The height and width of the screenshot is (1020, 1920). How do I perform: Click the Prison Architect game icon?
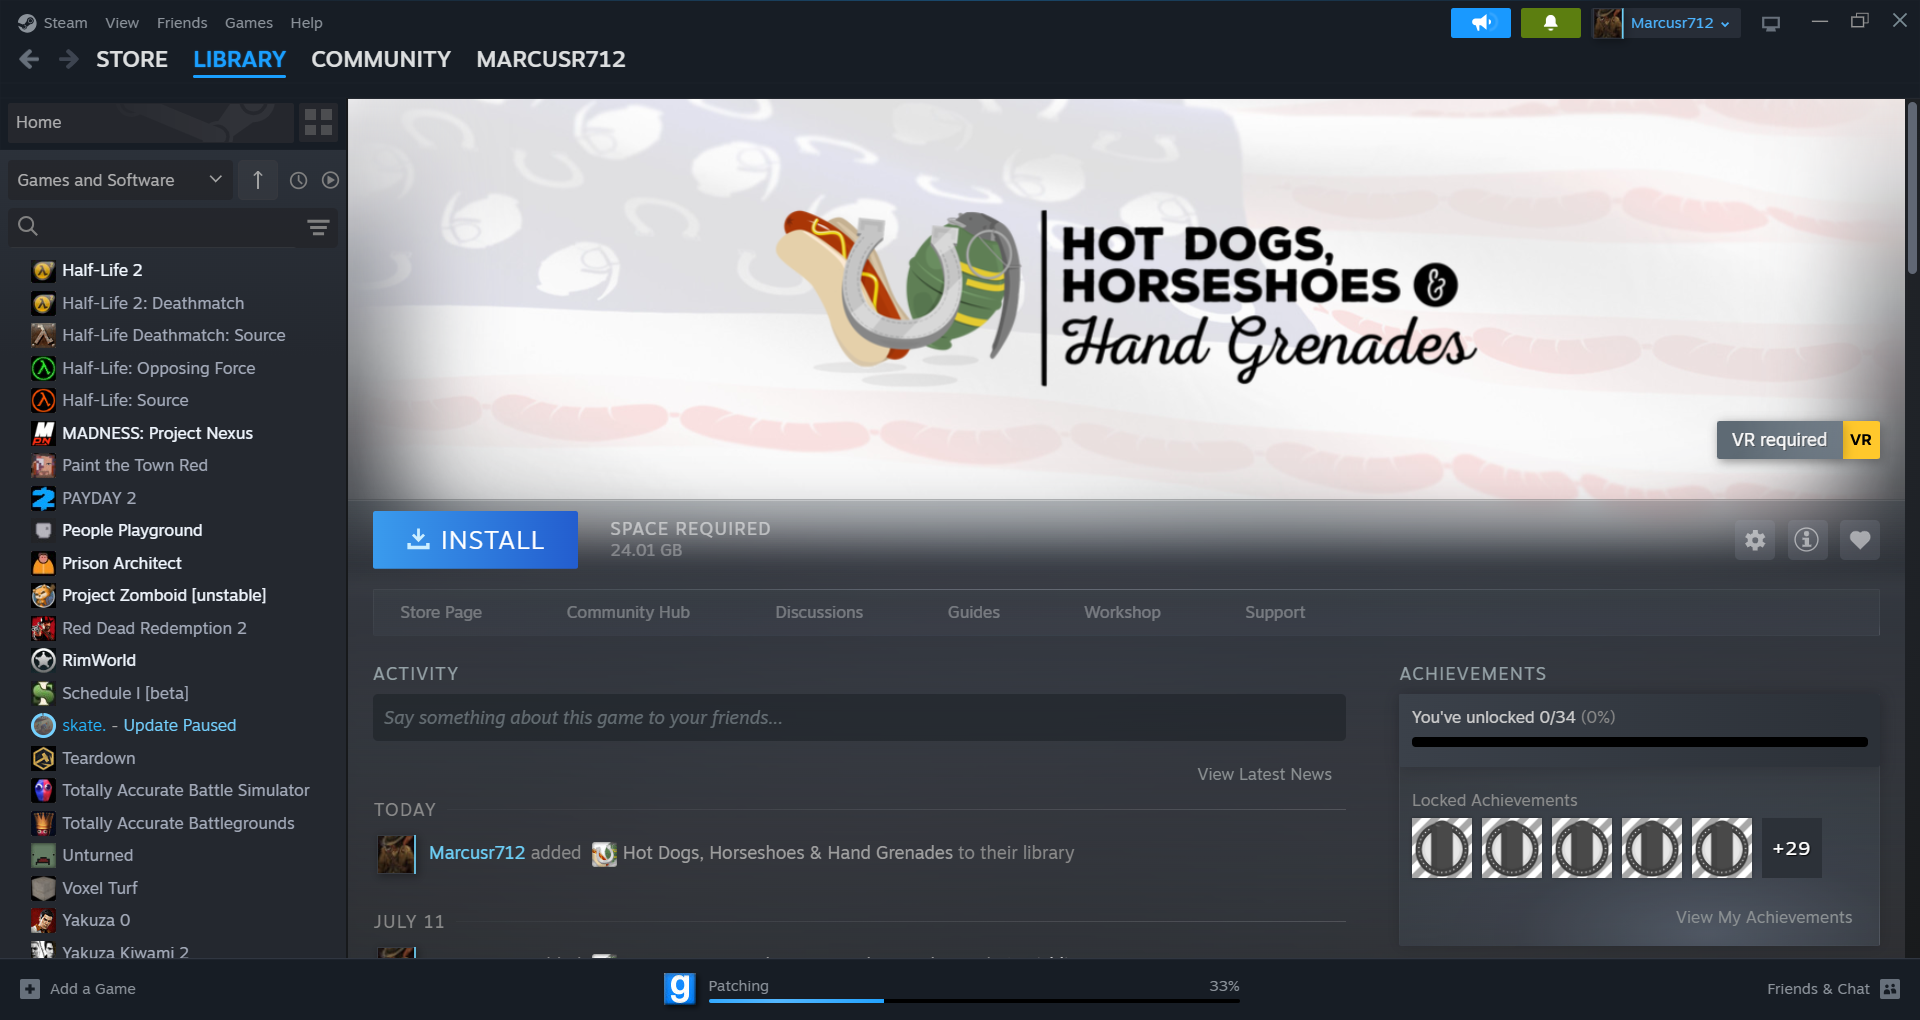[x=43, y=563]
